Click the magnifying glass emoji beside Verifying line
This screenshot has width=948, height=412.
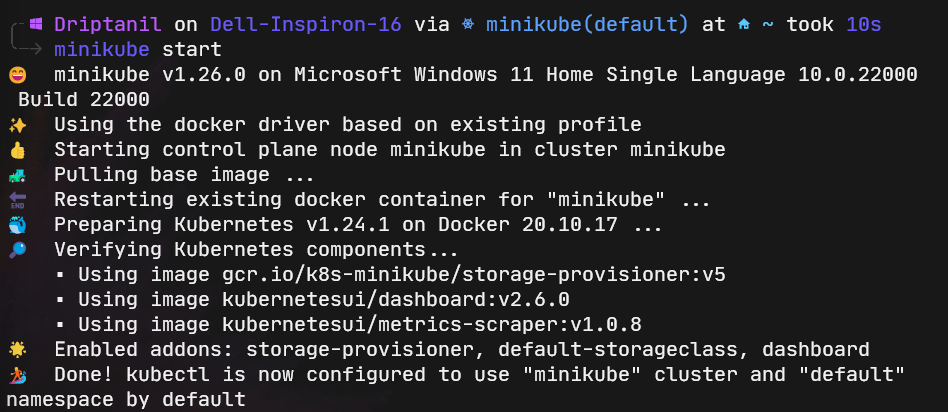[x=17, y=250]
